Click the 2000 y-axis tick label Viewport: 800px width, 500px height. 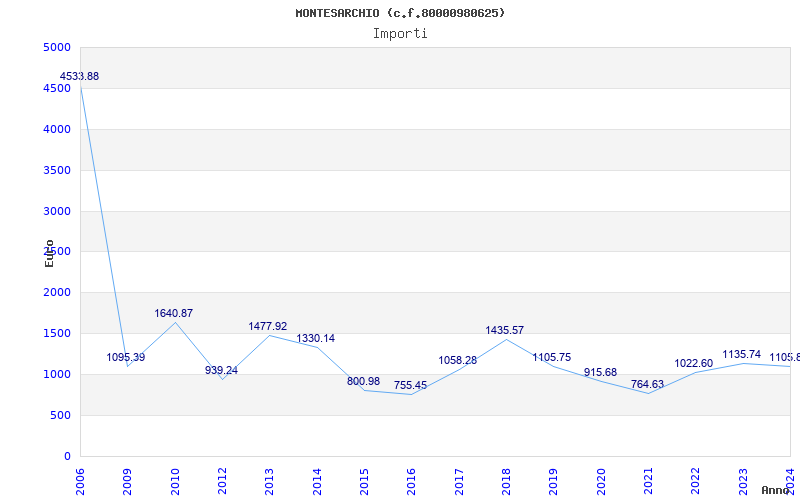click(57, 292)
